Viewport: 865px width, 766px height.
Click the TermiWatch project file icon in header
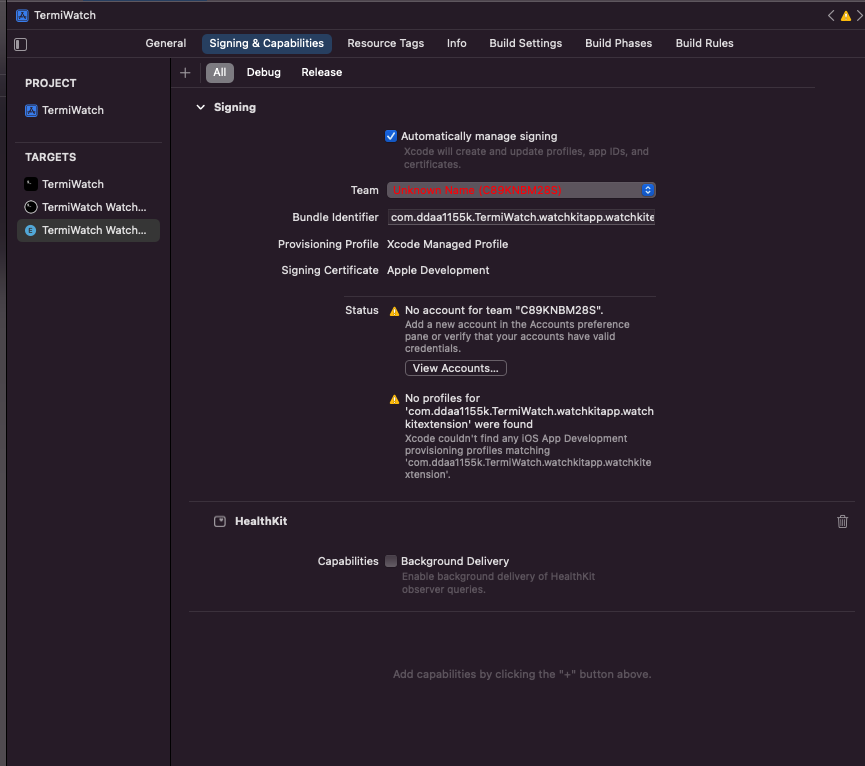coord(22,15)
